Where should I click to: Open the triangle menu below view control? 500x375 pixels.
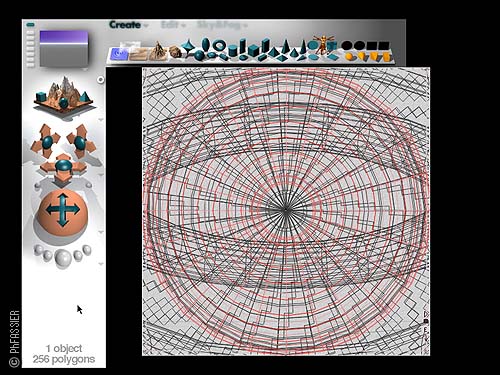(x=101, y=119)
